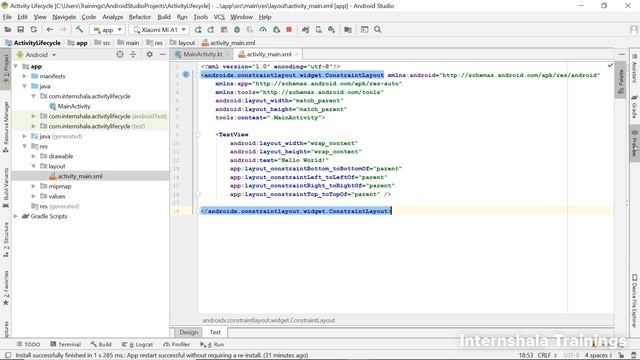Screen dimensions: 640x360
Task: Collapse the app module tree node
Action: click(16, 66)
